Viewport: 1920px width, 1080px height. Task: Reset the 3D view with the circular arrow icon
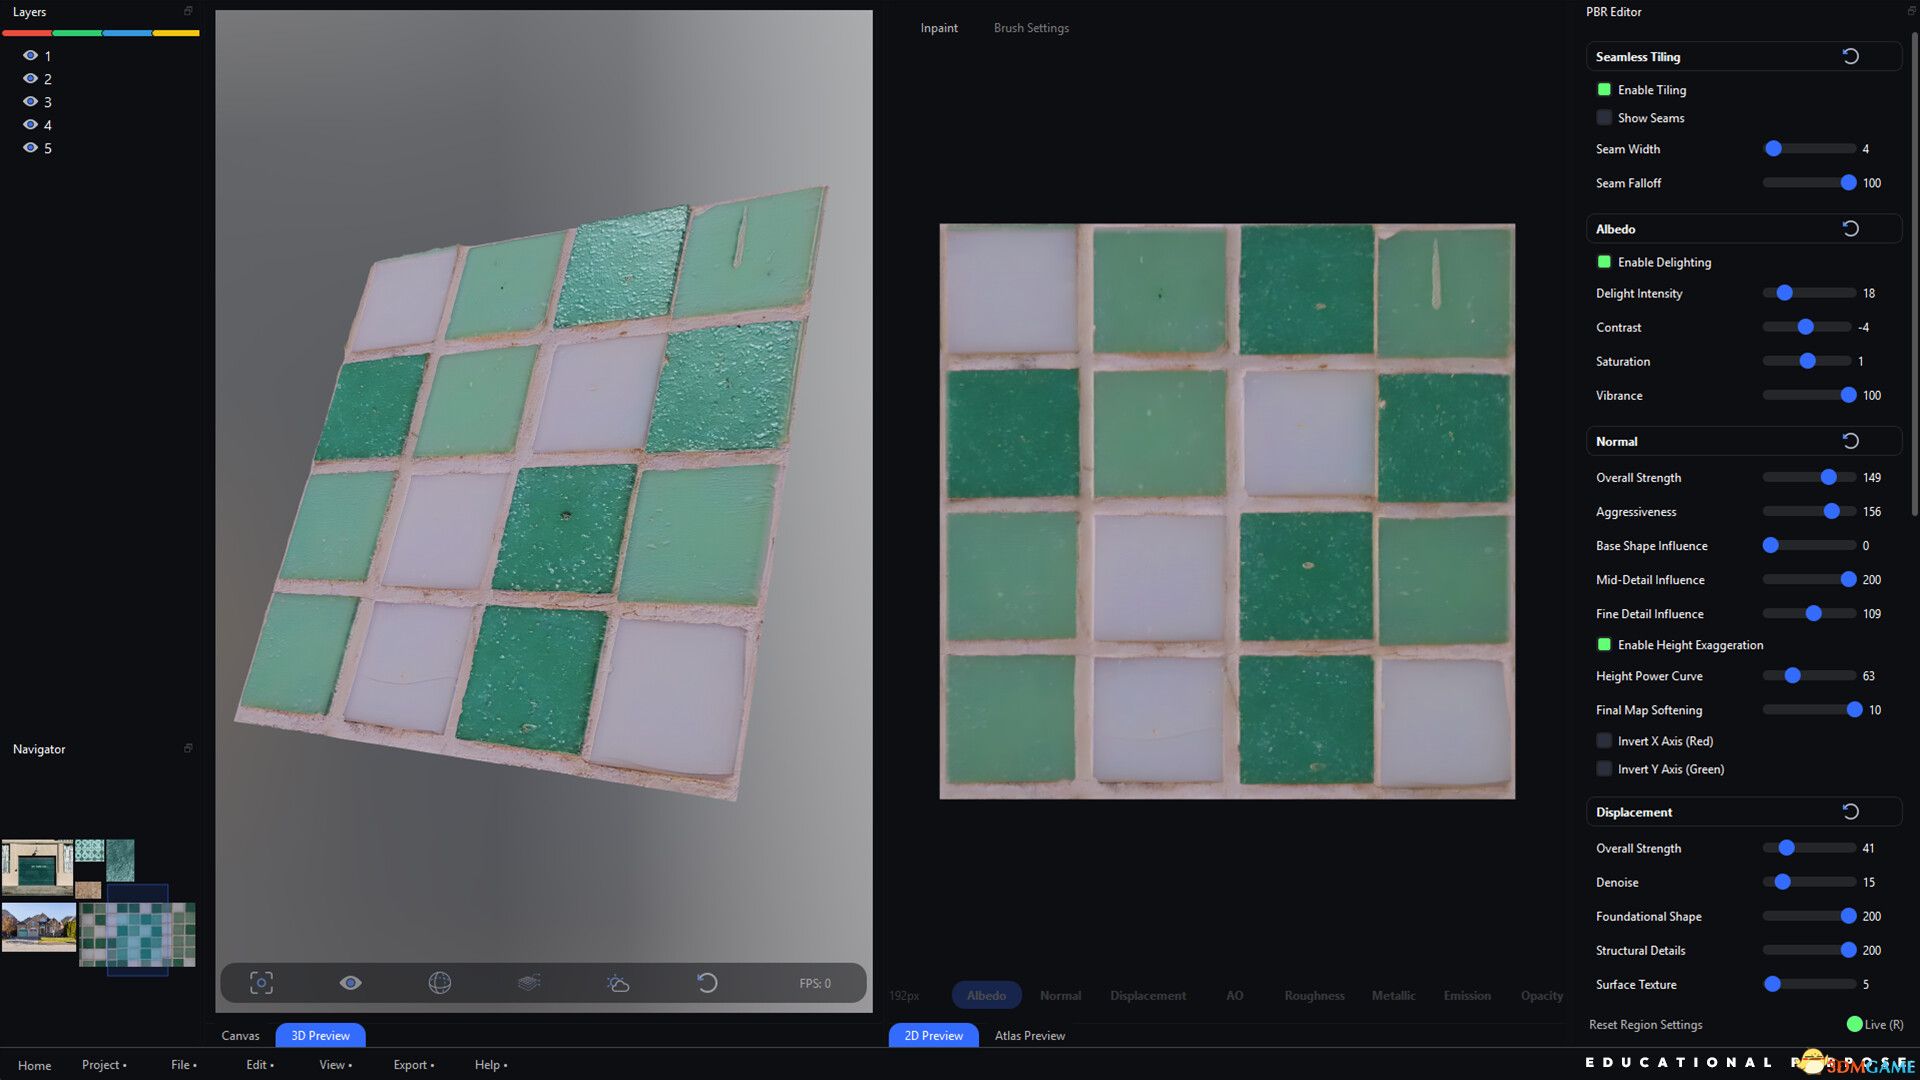click(x=708, y=983)
